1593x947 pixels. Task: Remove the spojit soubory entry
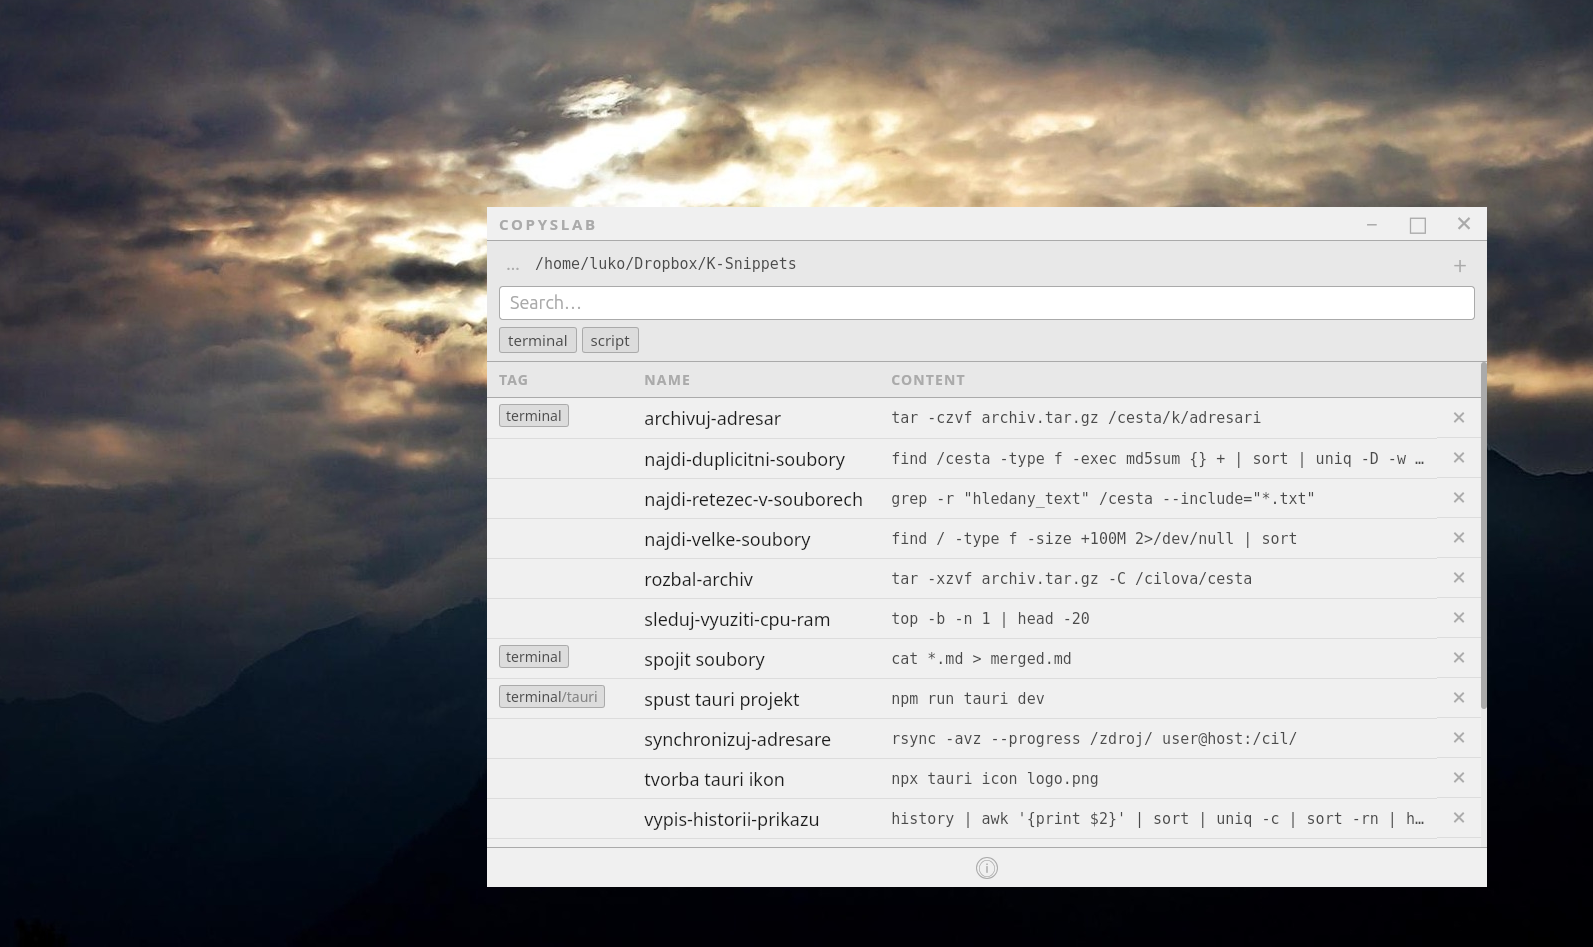point(1458,658)
